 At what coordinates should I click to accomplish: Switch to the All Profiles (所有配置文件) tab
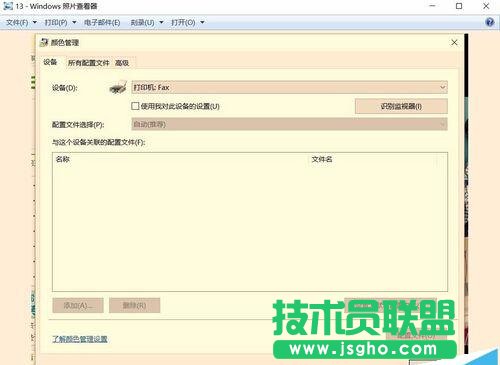point(88,63)
